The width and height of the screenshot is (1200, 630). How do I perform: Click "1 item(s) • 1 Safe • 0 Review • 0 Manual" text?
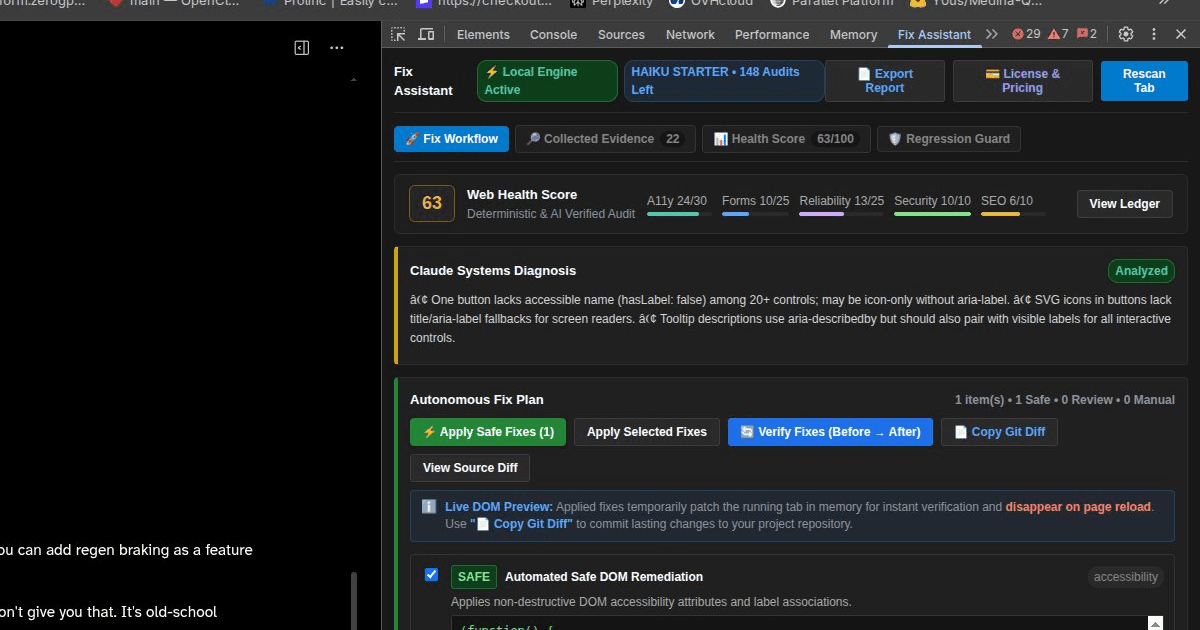click(1065, 400)
